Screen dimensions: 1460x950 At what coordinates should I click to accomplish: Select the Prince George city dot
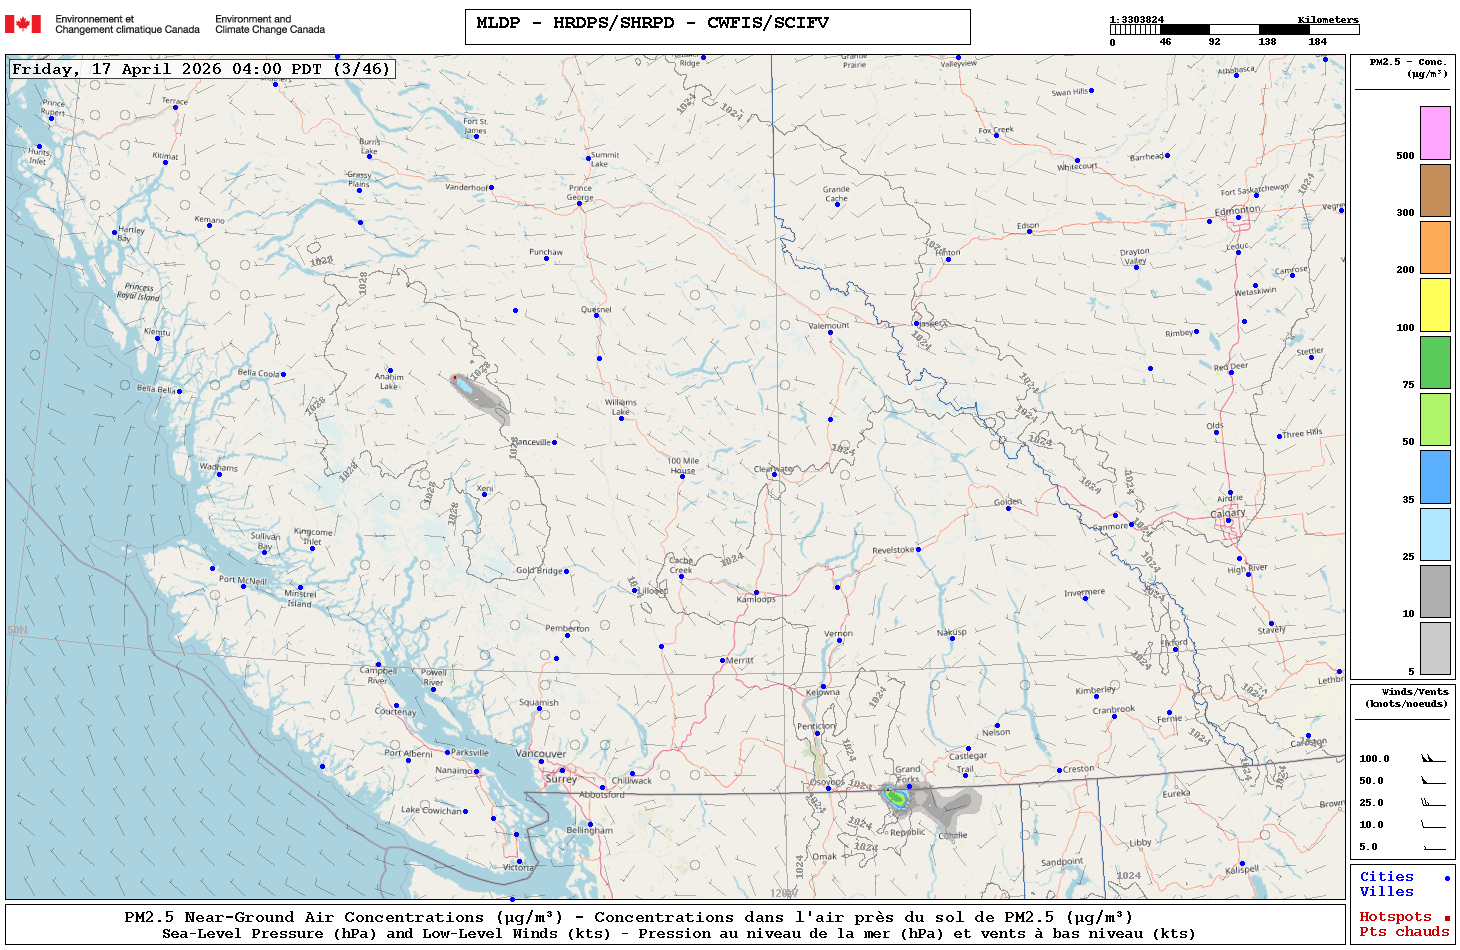tap(579, 203)
